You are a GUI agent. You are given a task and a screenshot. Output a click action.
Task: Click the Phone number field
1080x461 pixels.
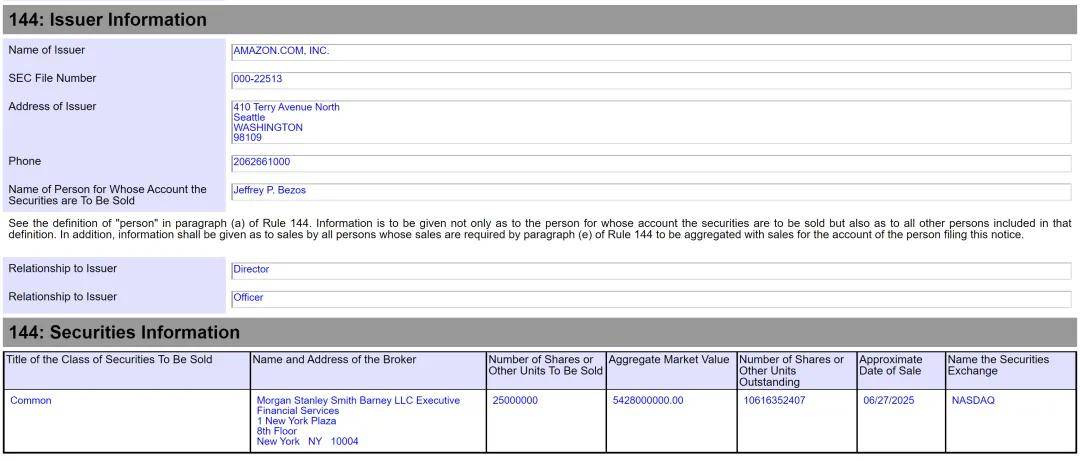pyautogui.click(x=650, y=163)
